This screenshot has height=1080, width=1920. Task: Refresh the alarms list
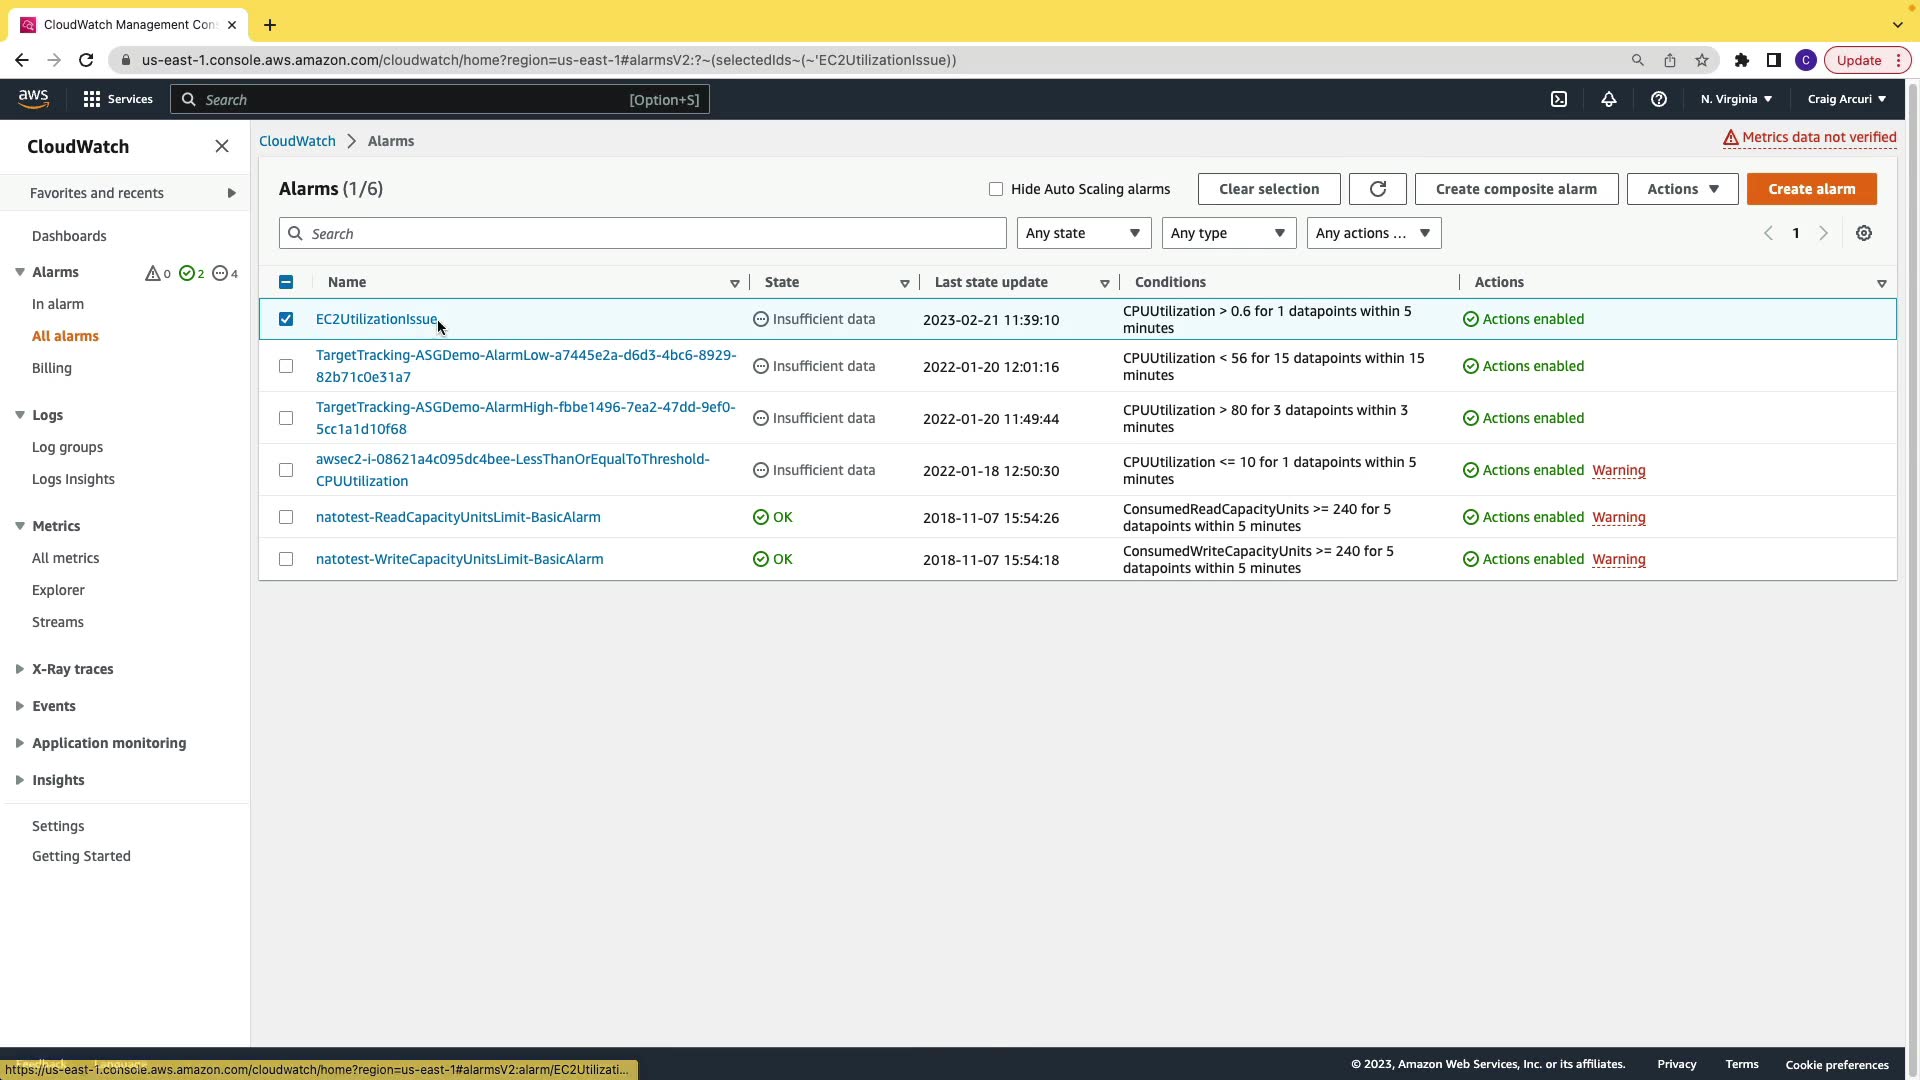point(1377,189)
